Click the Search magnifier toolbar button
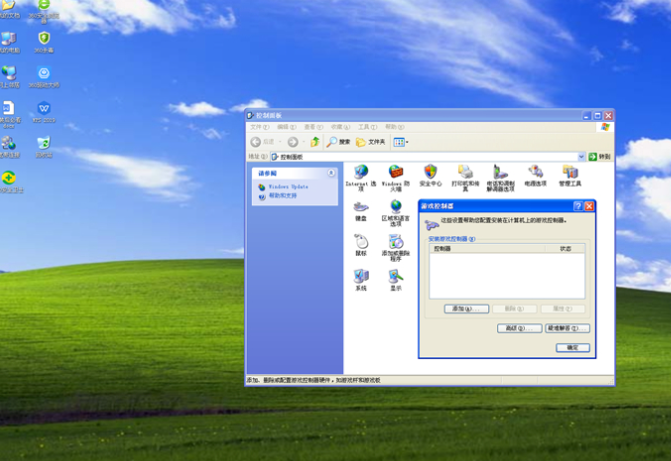 tap(338, 142)
